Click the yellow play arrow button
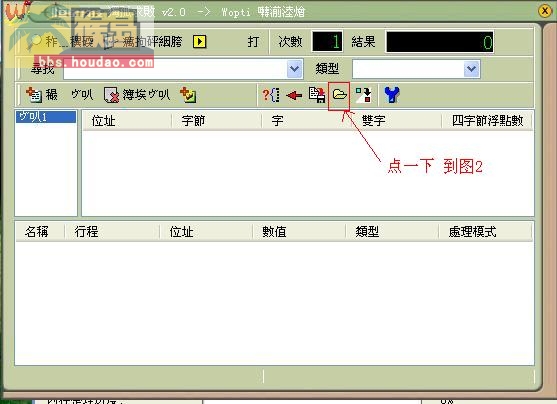 tap(199, 42)
